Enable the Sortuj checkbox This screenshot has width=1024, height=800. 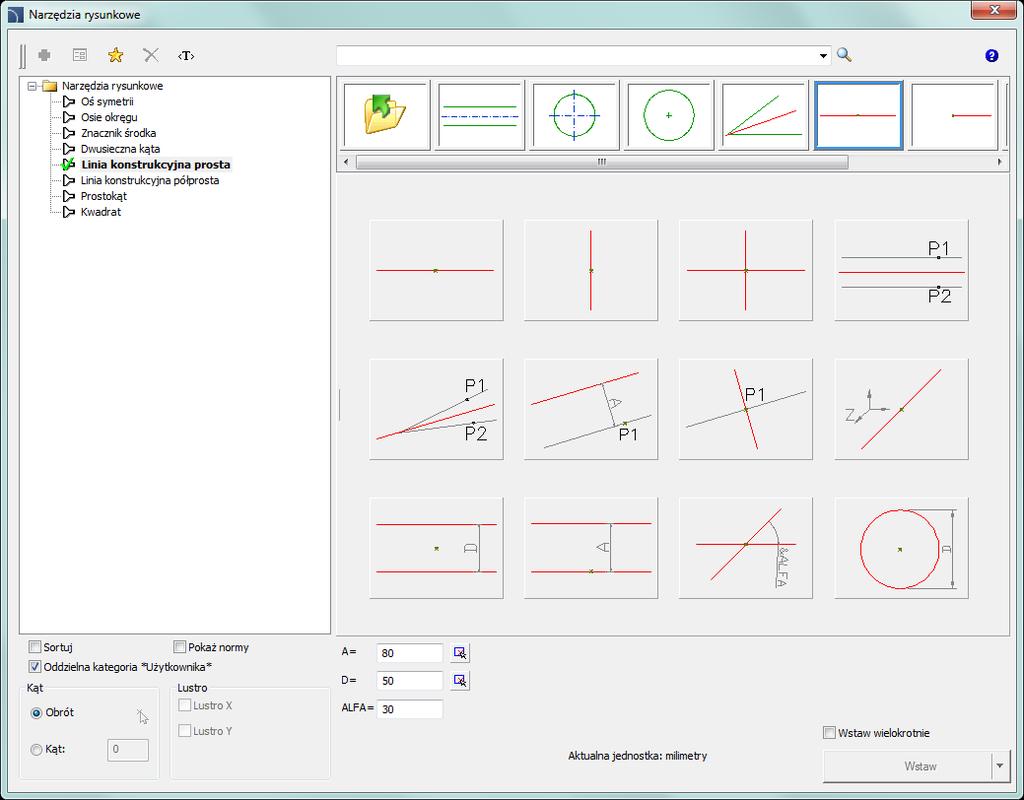tap(35, 647)
